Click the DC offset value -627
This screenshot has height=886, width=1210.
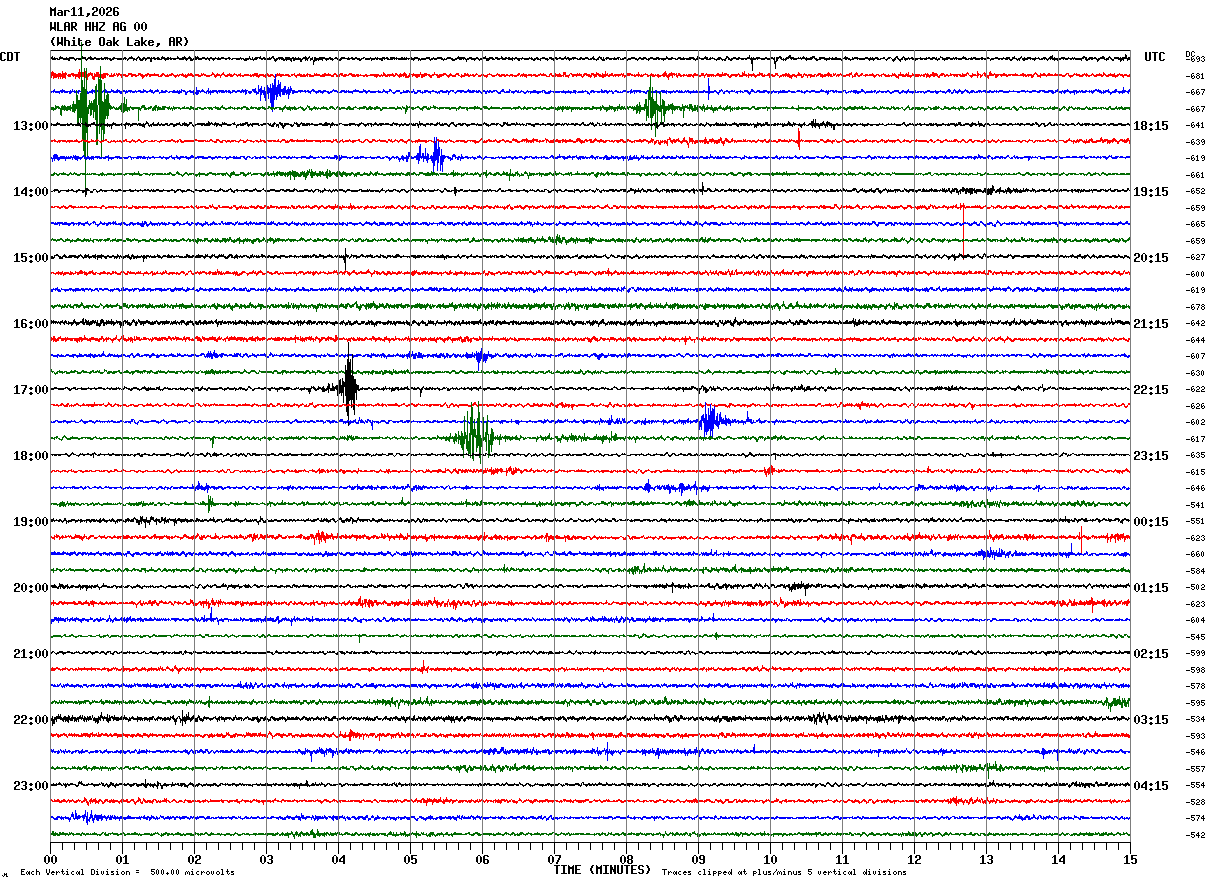(1195, 258)
